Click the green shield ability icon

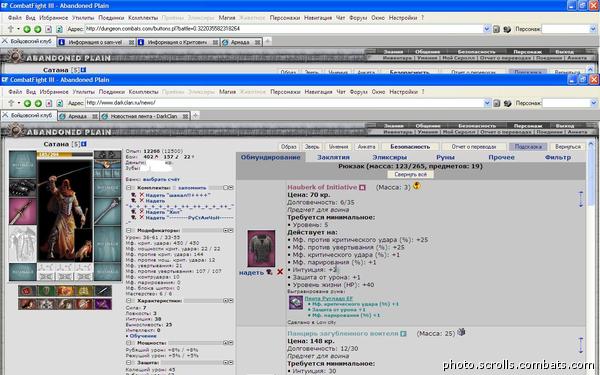[46, 291]
